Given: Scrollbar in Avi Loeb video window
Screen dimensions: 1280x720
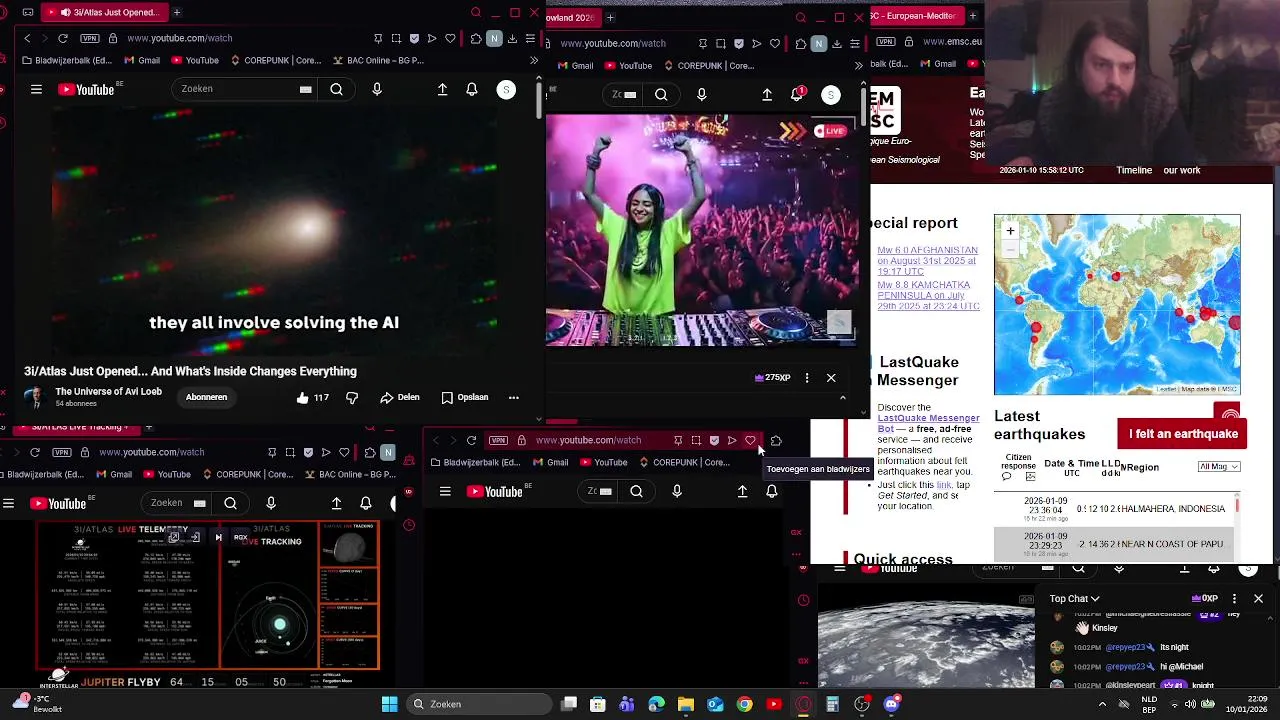Looking at the screenshot, I should pos(540,100).
